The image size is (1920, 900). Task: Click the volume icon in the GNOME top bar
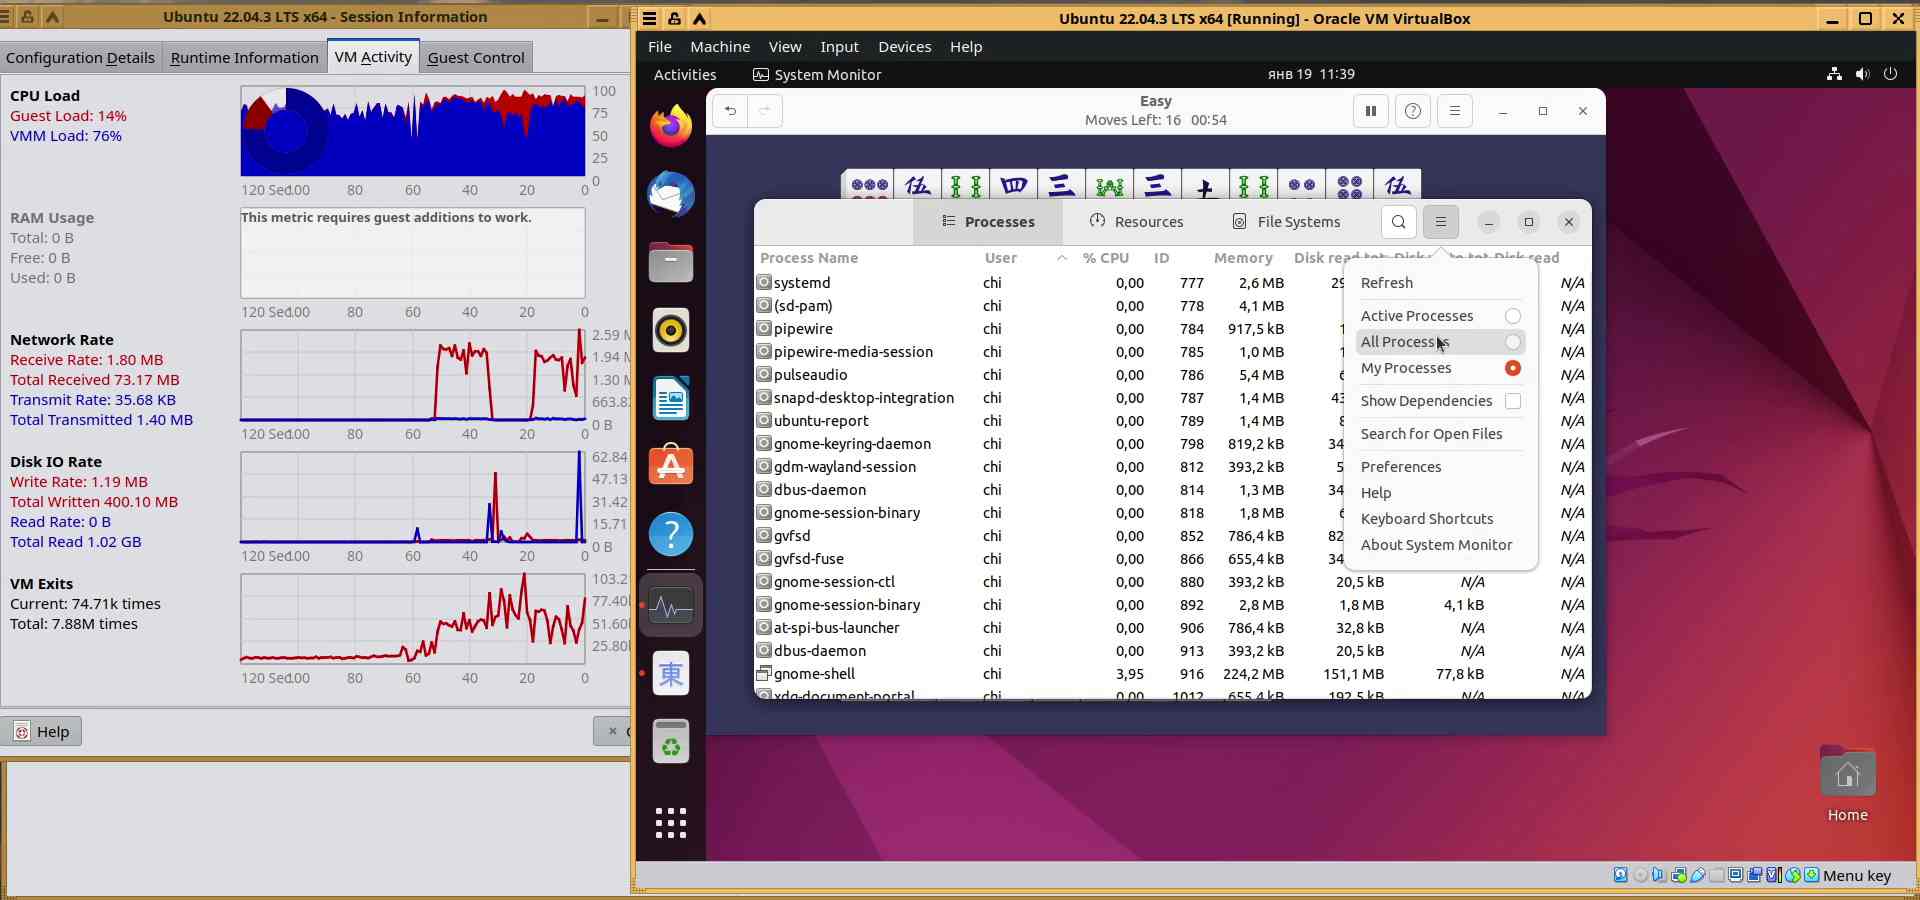[x=1862, y=74]
